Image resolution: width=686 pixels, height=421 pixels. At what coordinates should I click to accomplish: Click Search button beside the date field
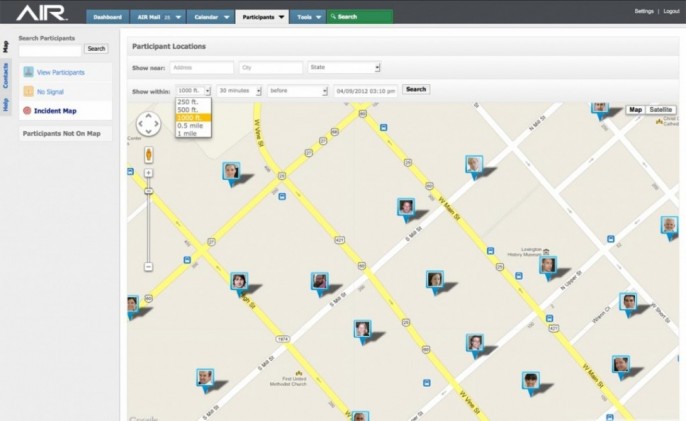tap(416, 89)
